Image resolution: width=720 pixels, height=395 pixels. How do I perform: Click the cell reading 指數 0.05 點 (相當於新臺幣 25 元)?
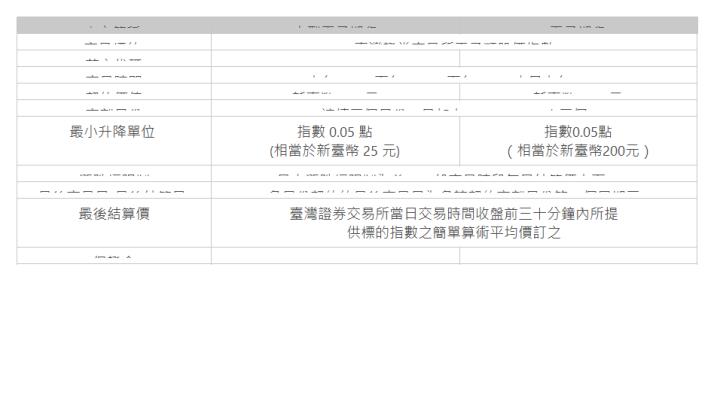click(335, 141)
